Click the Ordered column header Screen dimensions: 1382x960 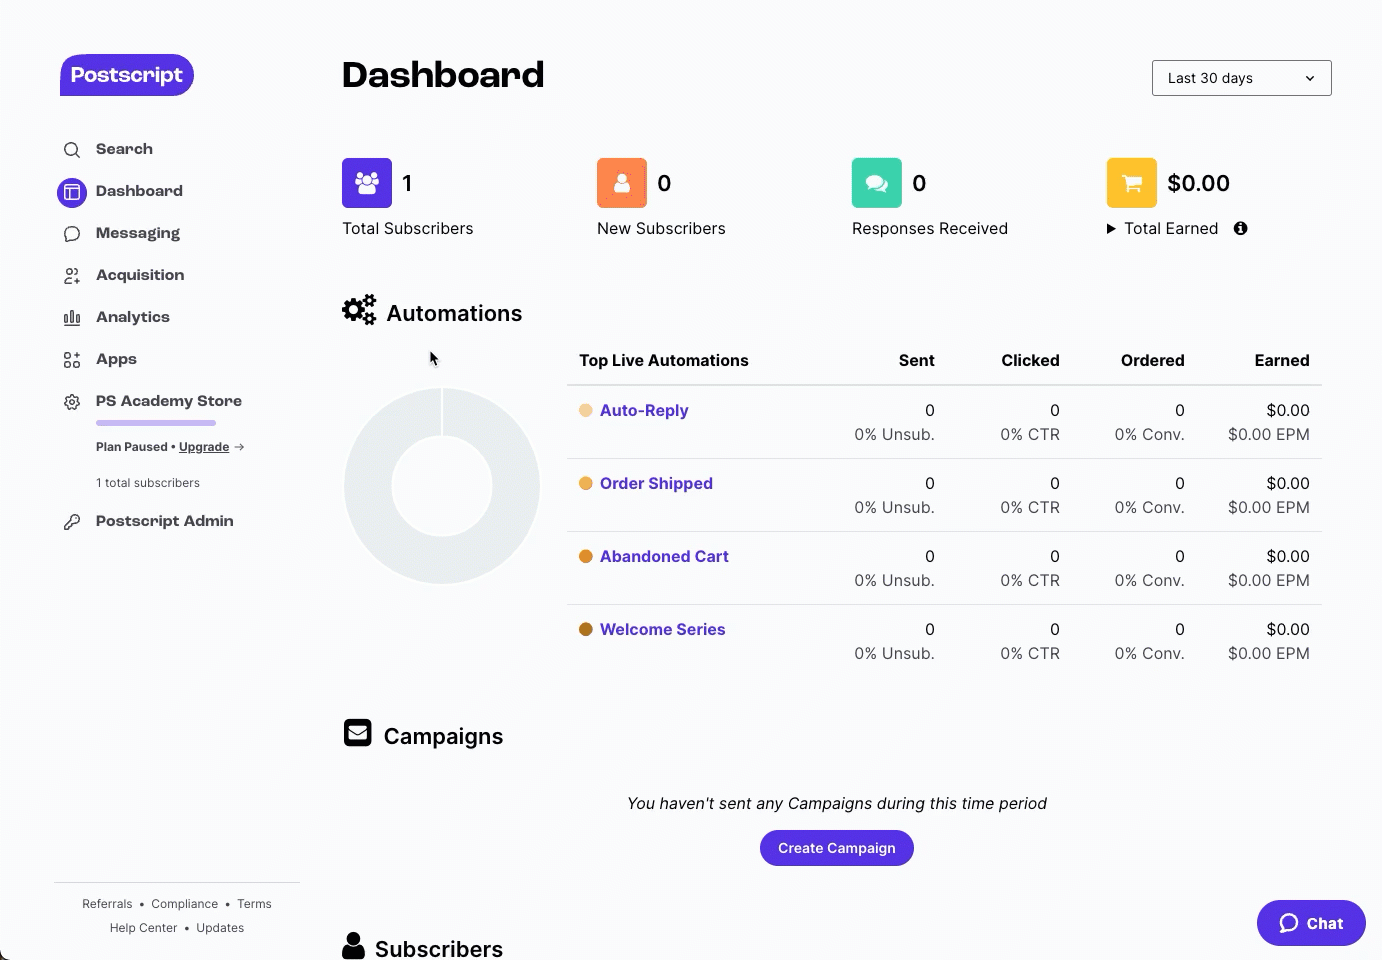pyautogui.click(x=1152, y=360)
